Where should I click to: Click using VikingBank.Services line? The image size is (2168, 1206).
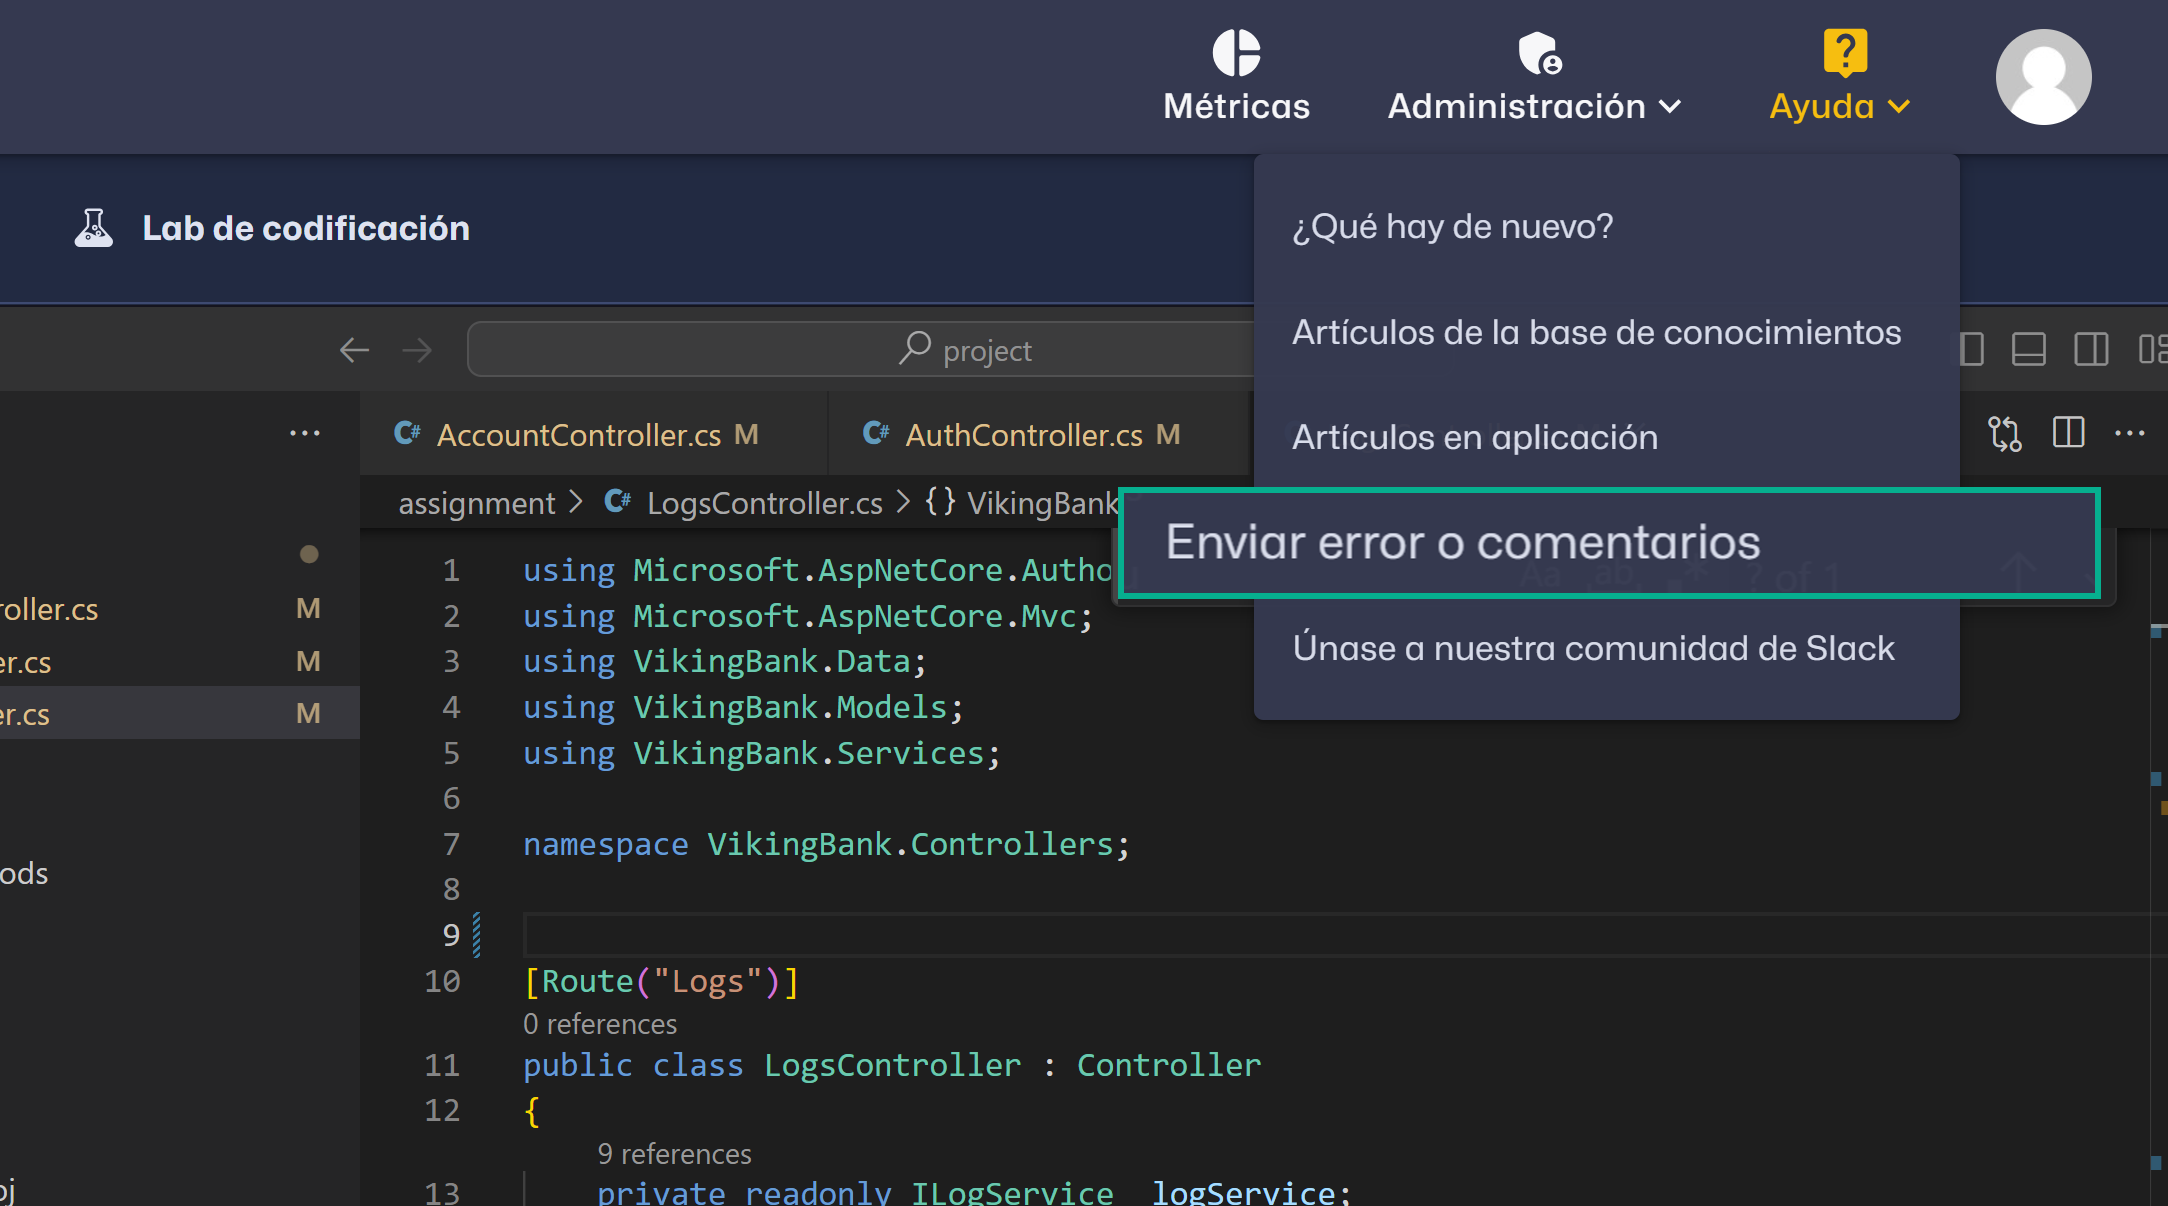coord(761,753)
